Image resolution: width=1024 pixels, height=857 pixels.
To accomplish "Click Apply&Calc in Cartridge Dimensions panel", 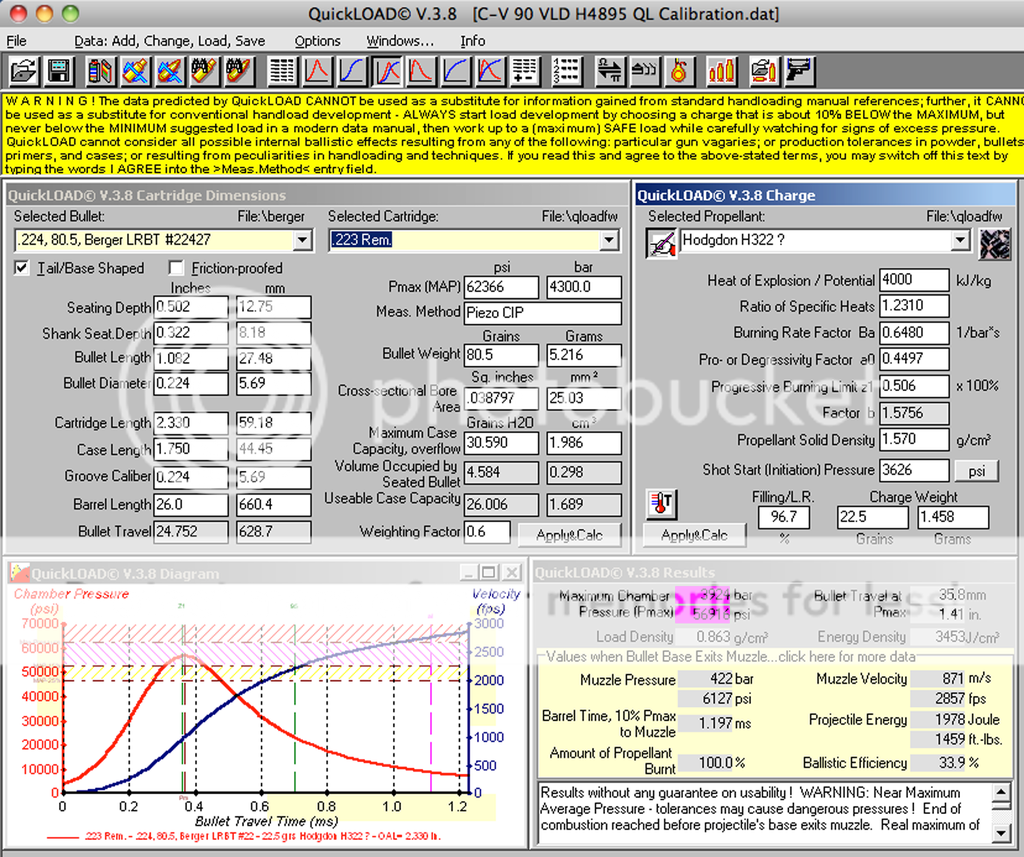I will pyautogui.click(x=569, y=535).
